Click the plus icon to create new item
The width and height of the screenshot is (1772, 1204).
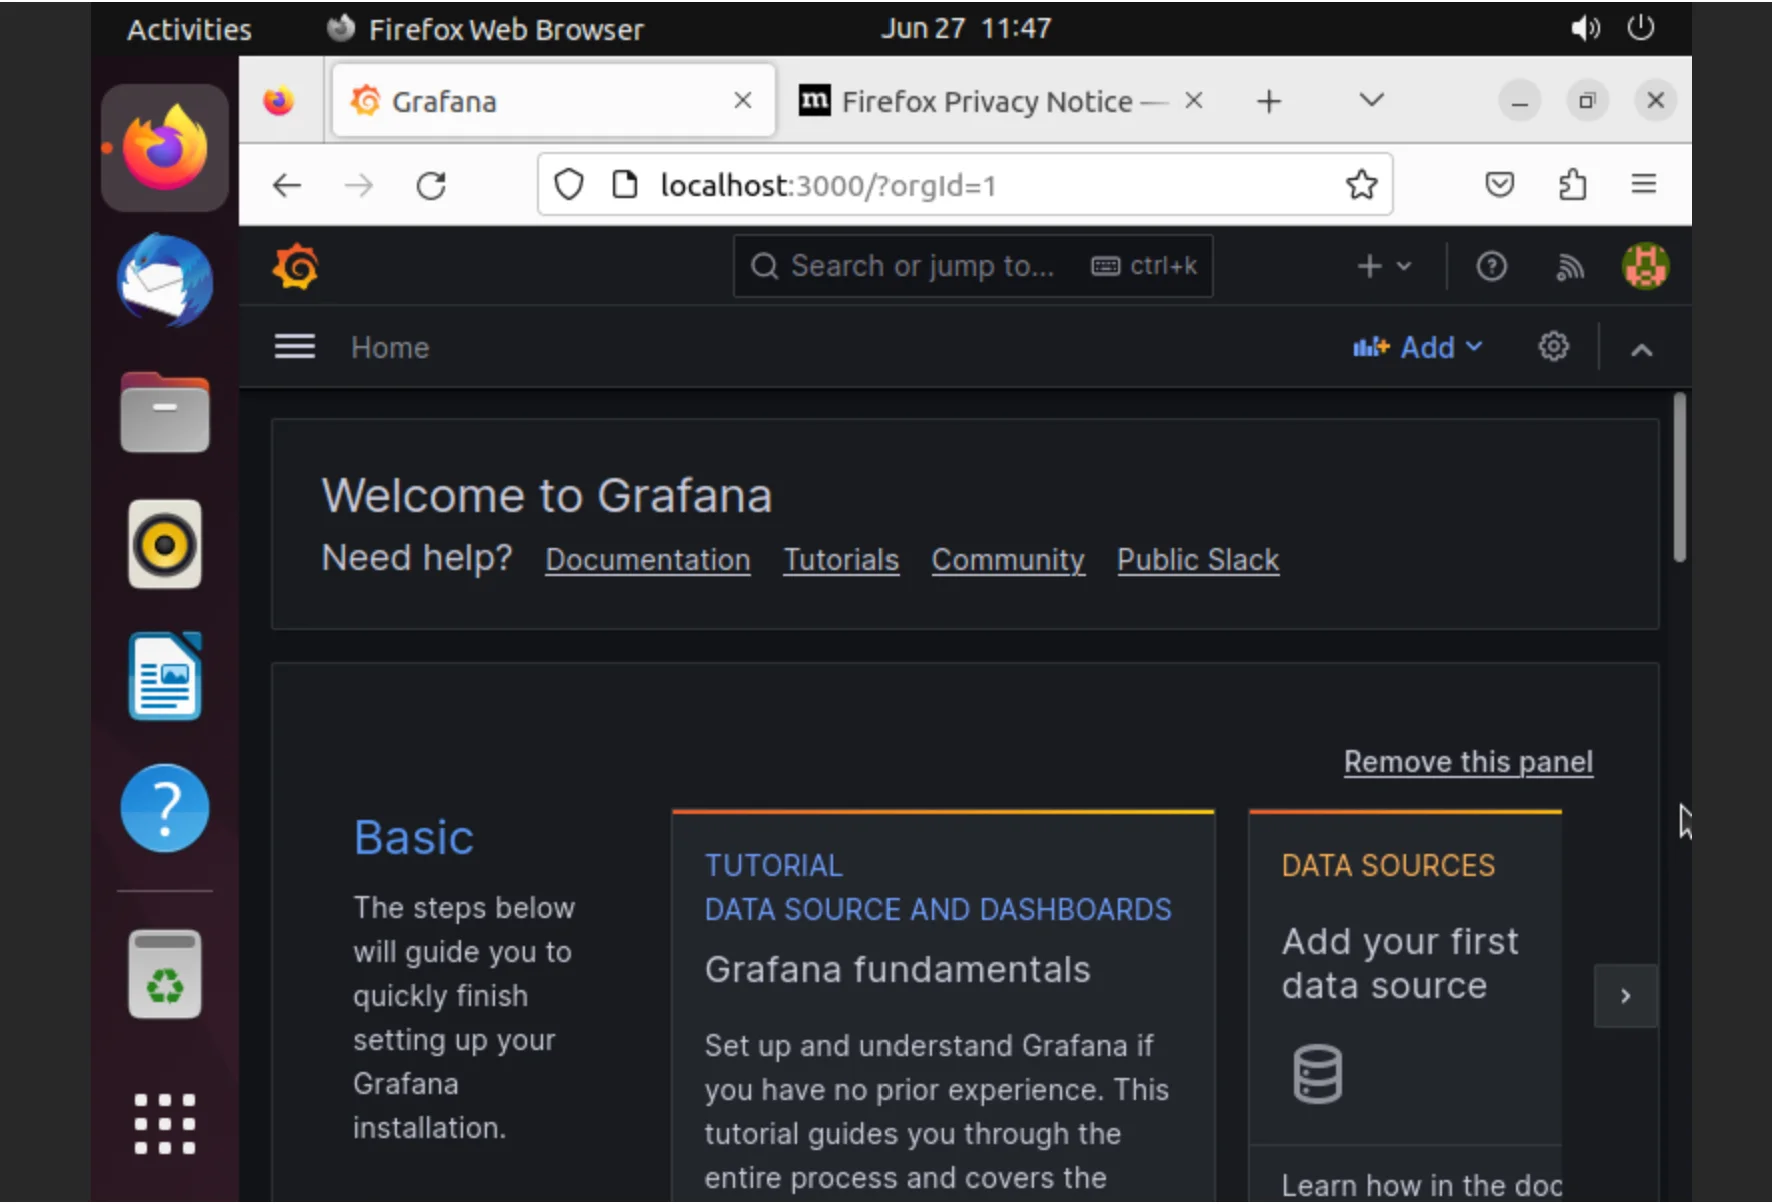pyautogui.click(x=1369, y=266)
